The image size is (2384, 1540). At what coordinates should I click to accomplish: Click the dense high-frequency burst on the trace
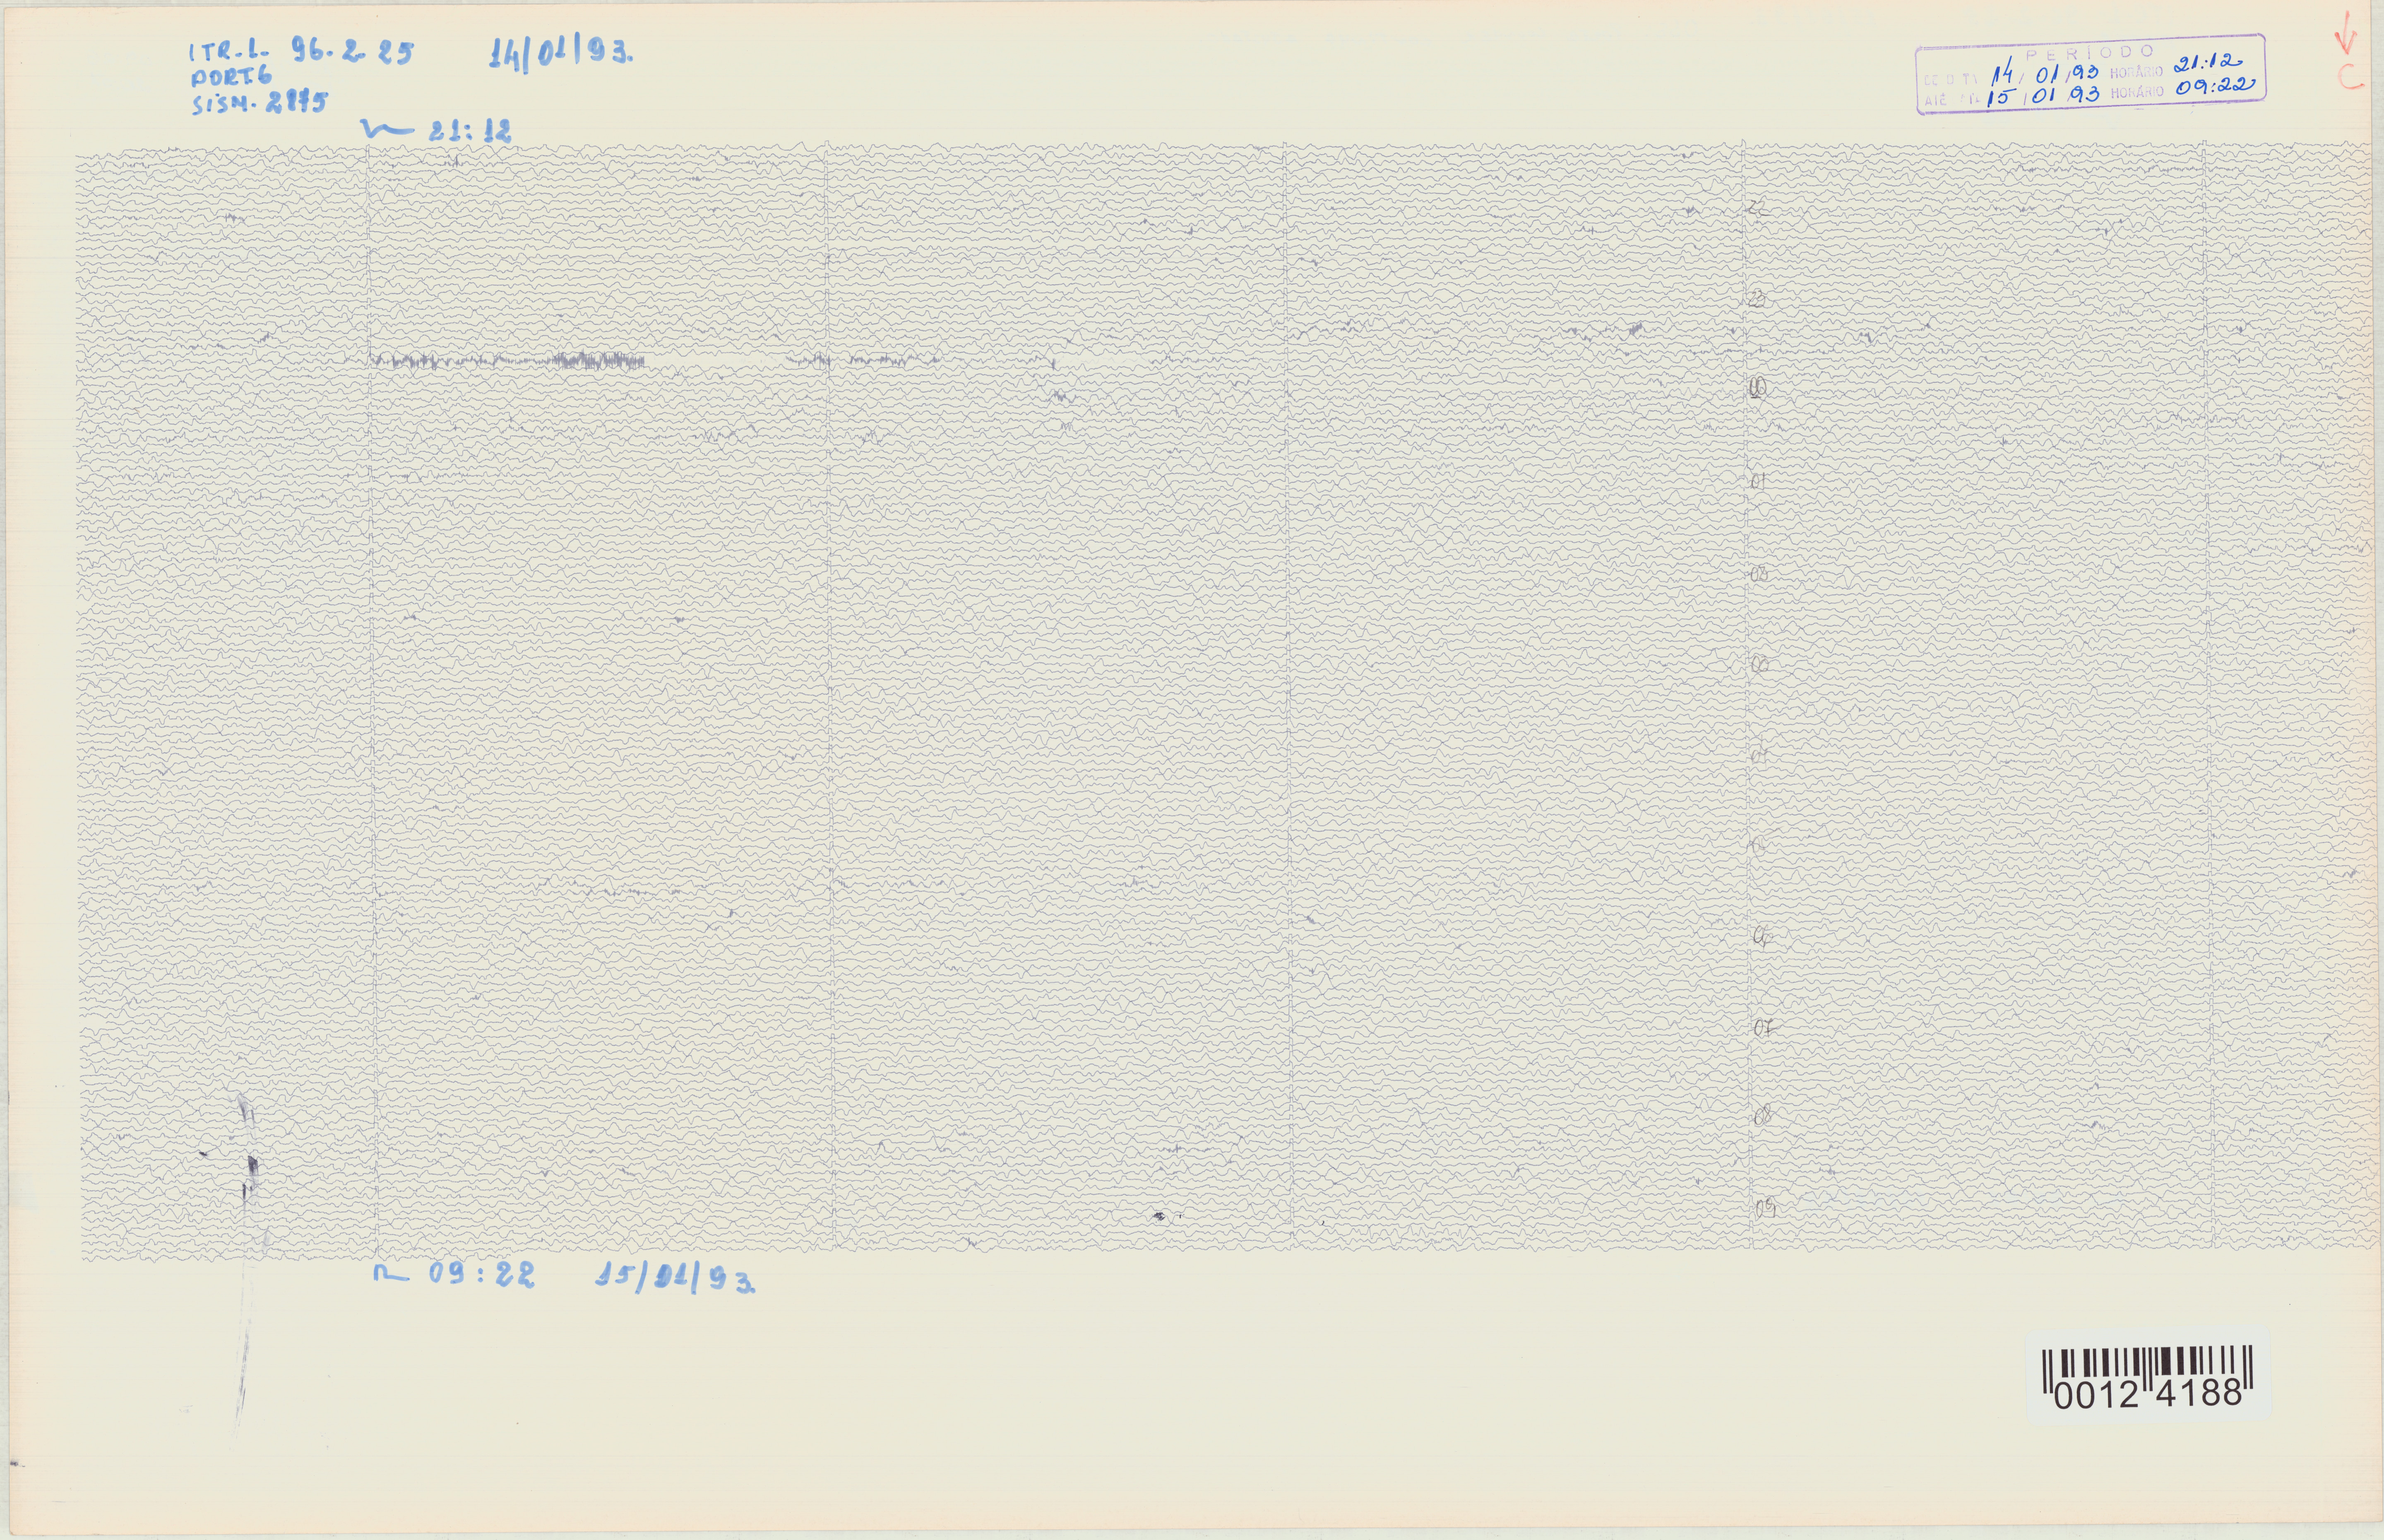[x=507, y=360]
